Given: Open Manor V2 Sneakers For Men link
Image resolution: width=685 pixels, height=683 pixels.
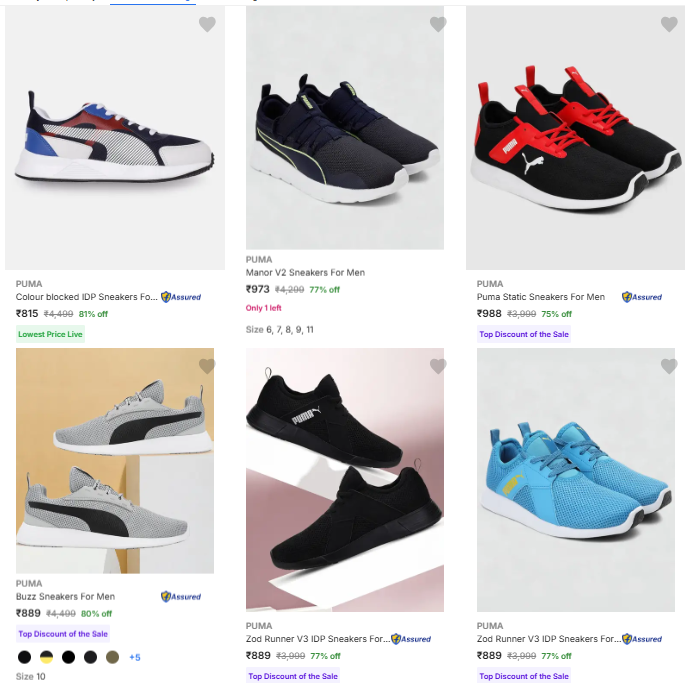Looking at the screenshot, I should (305, 273).
